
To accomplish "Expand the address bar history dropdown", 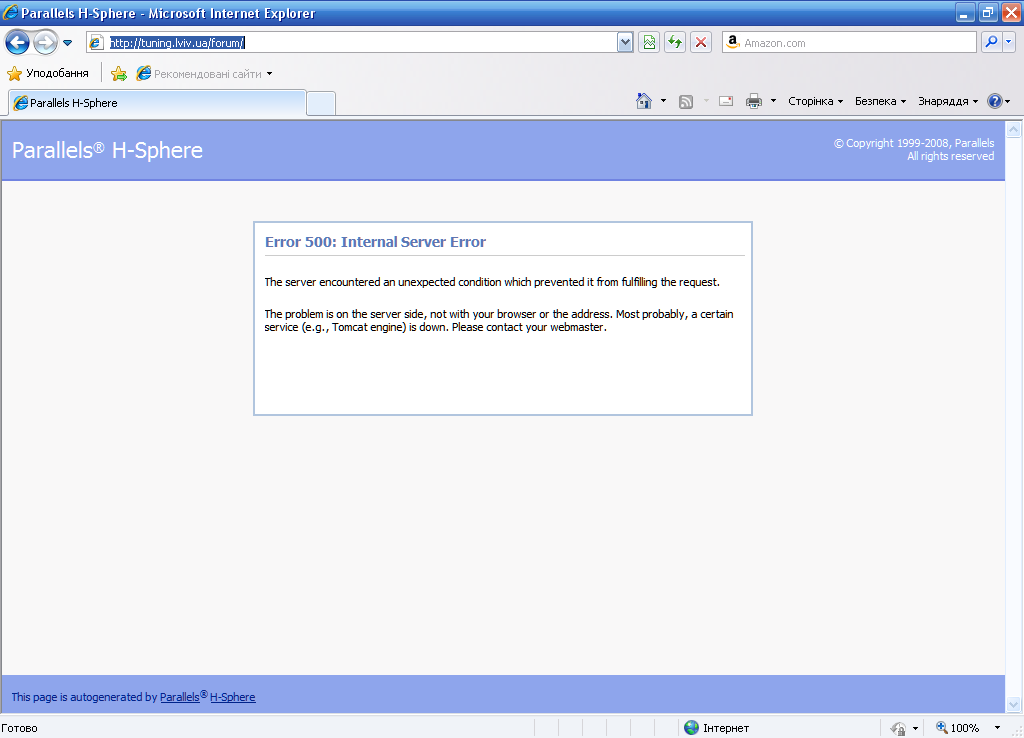I will point(625,43).
